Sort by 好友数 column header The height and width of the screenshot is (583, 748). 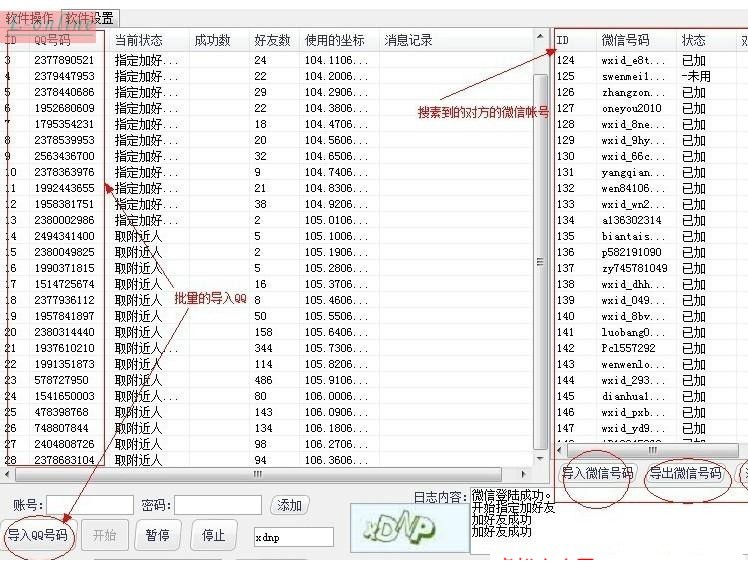[272, 40]
